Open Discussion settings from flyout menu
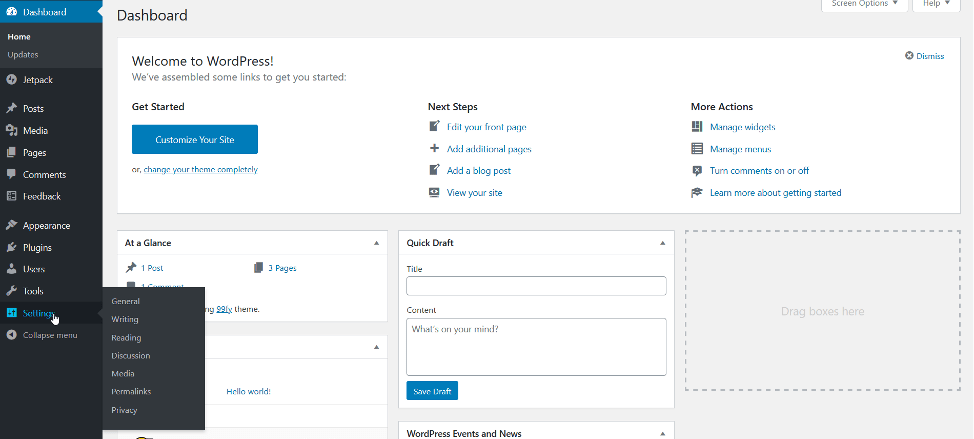This screenshot has width=974, height=439. pos(130,356)
